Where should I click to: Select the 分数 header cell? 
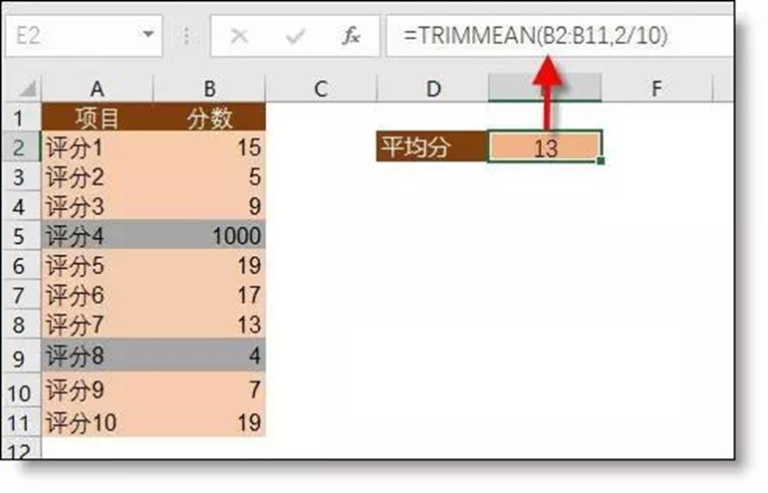[210, 119]
